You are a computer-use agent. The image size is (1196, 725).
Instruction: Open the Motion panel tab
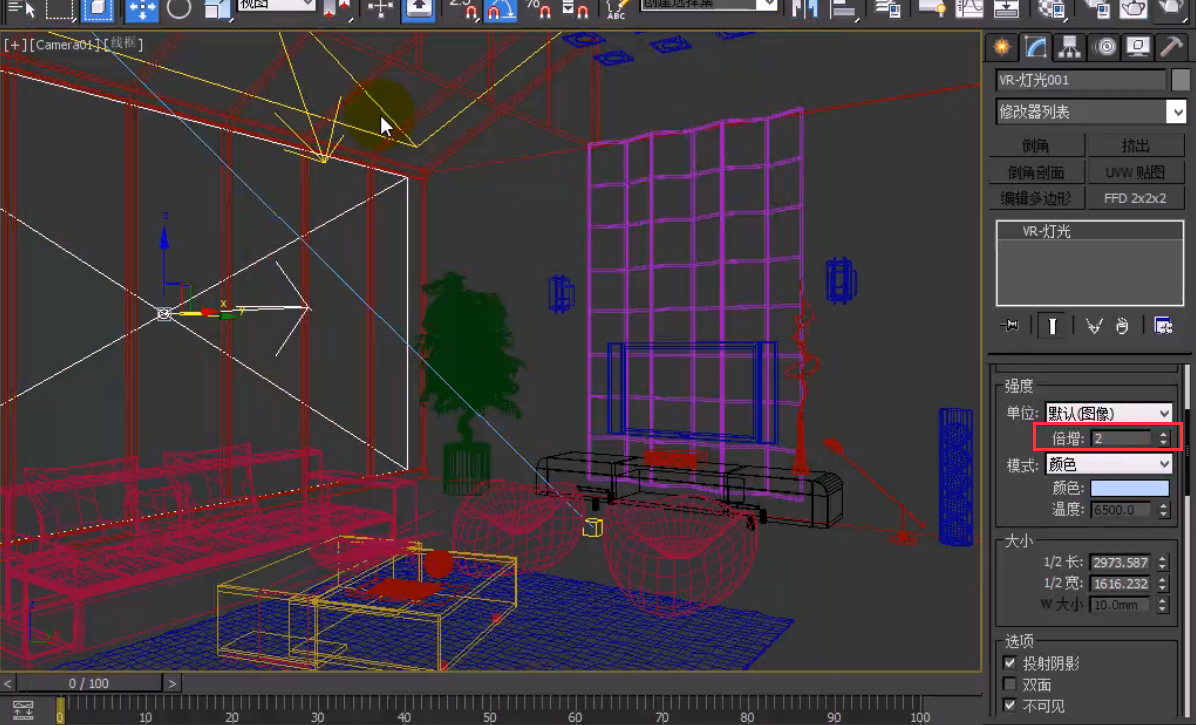1104,47
